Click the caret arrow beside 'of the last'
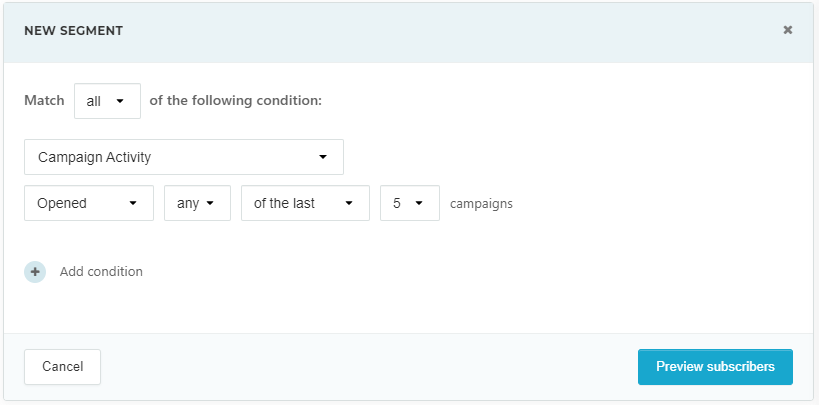This screenshot has width=819, height=405. coord(349,203)
